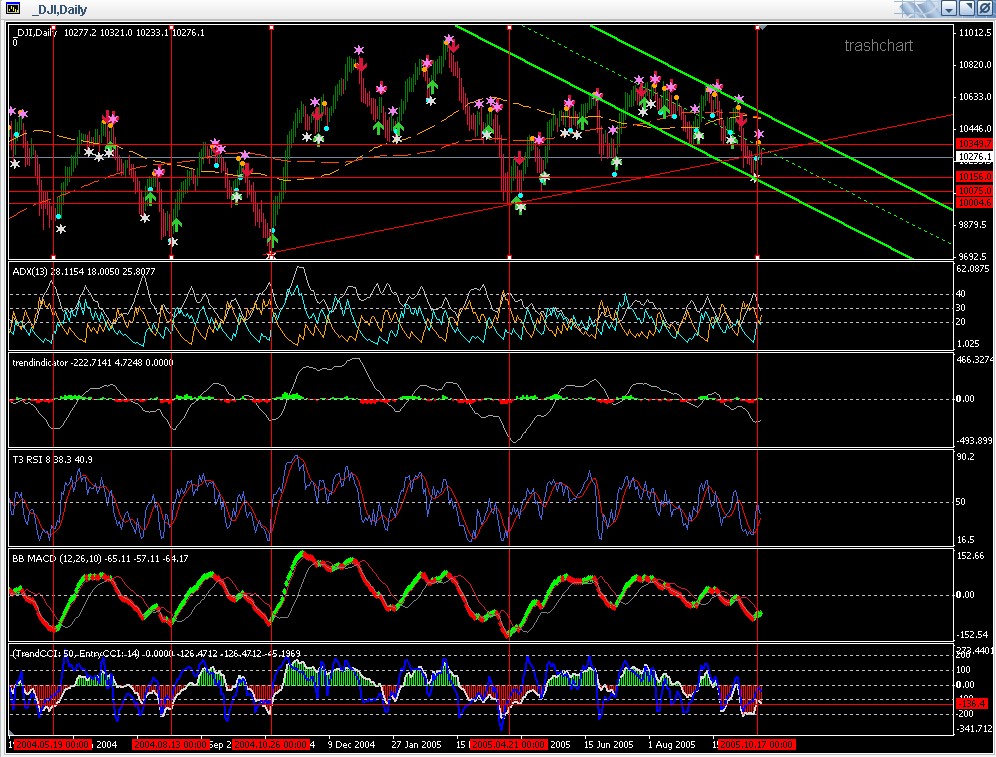
Task: Click the red 10349.7 price level tag
Action: click(x=974, y=144)
